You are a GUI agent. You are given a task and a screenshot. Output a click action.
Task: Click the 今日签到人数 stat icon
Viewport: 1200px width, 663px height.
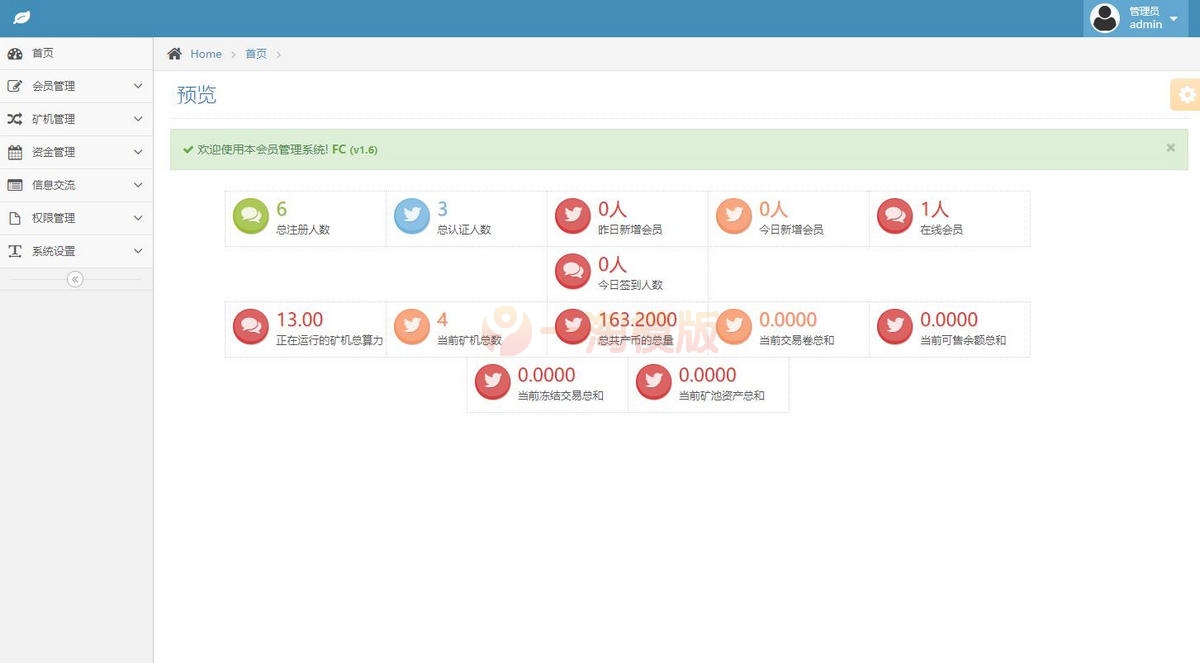(x=573, y=271)
